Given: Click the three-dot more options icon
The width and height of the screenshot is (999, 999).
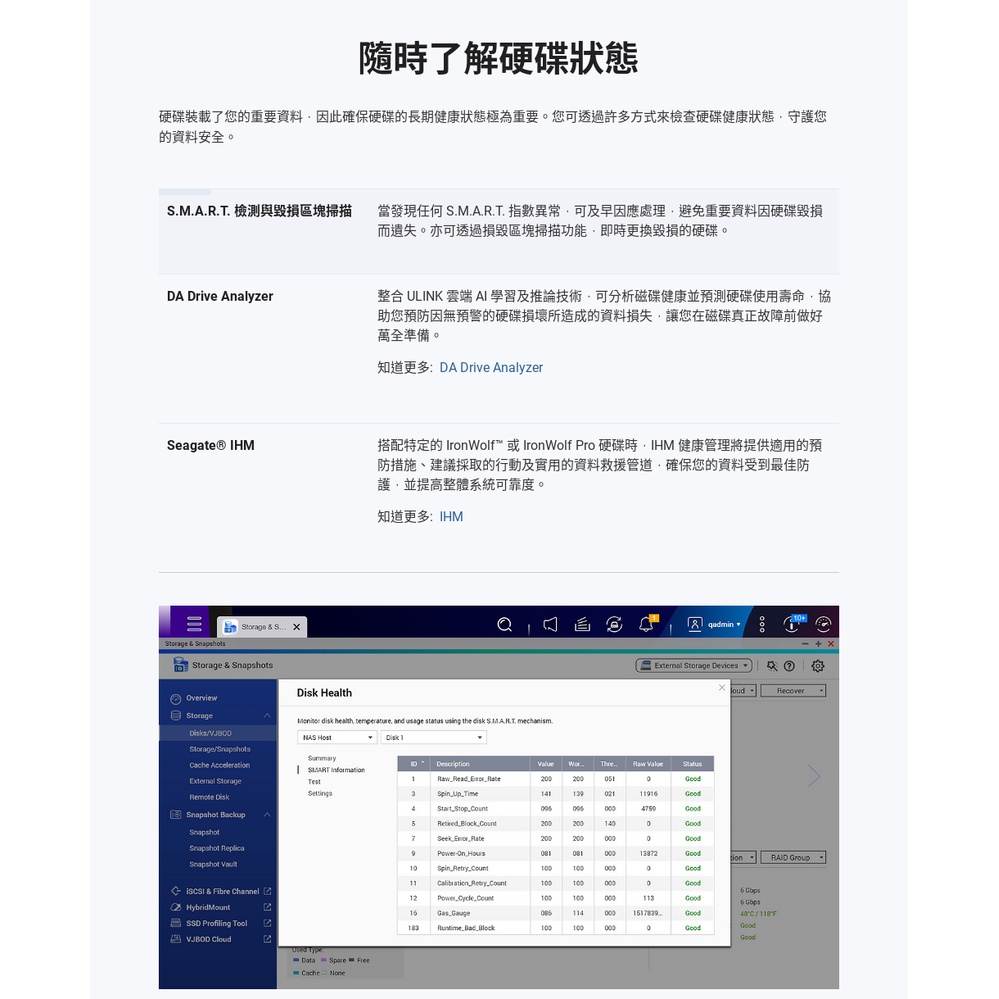Looking at the screenshot, I should pos(762,625).
